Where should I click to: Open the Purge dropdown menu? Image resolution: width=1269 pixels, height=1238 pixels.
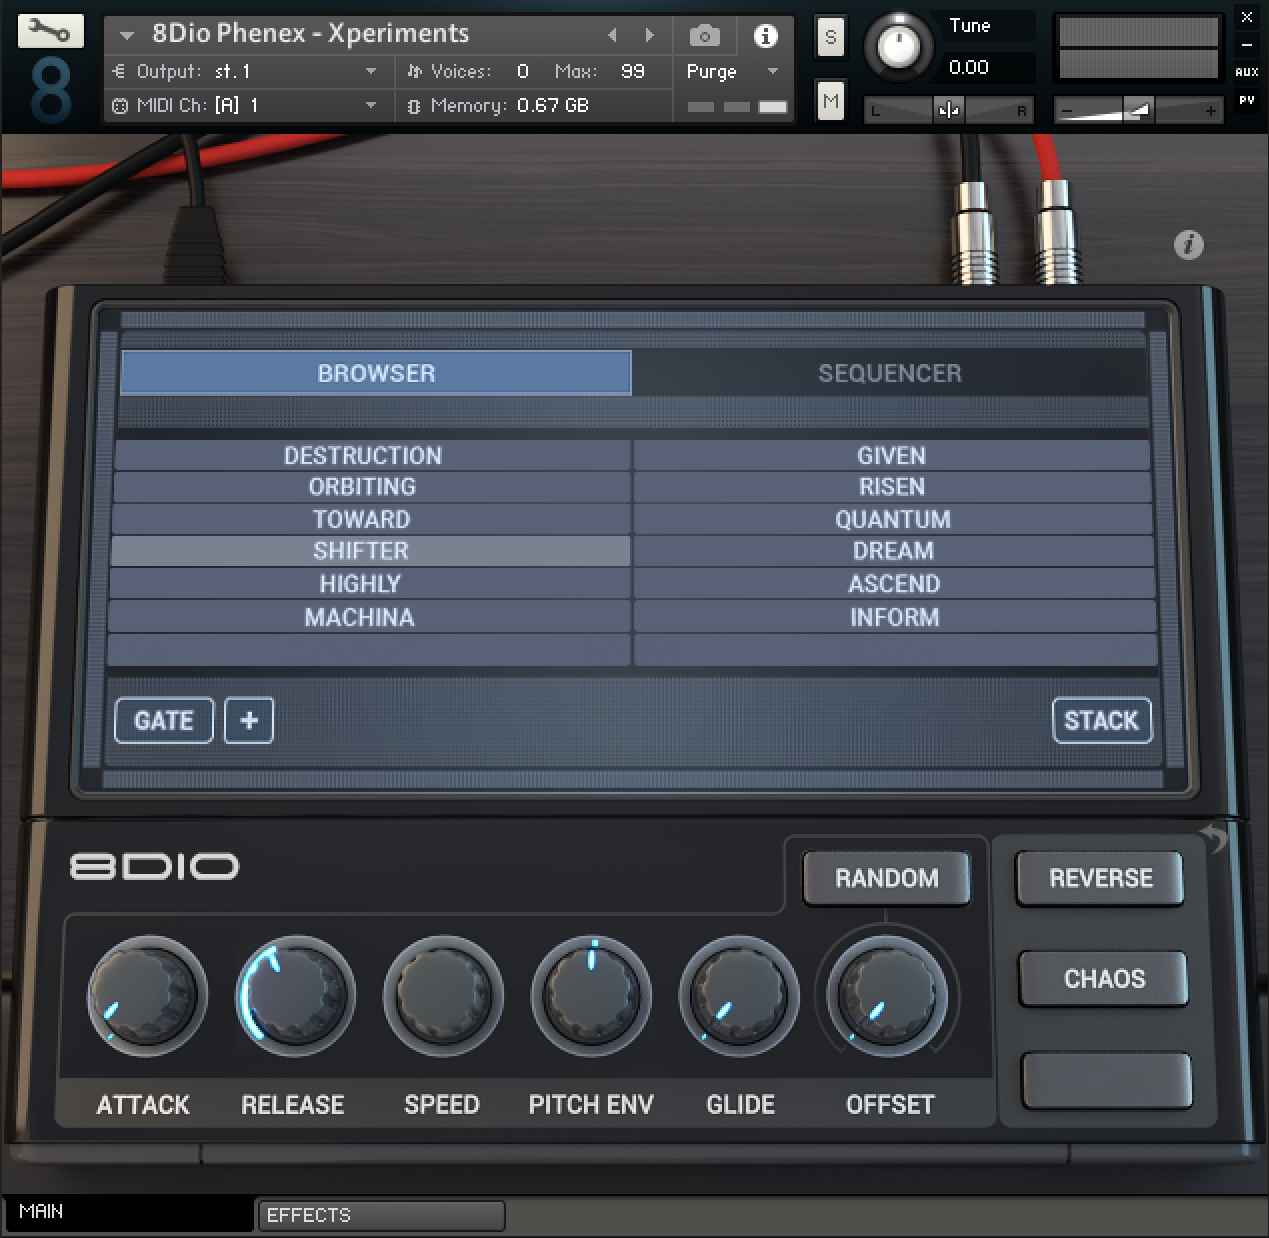771,72
